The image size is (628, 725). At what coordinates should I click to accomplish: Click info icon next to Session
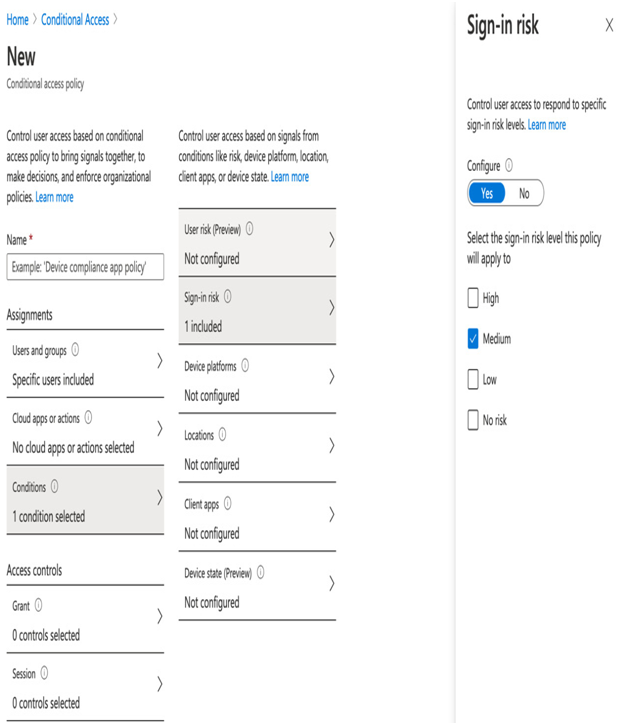[x=44, y=673]
